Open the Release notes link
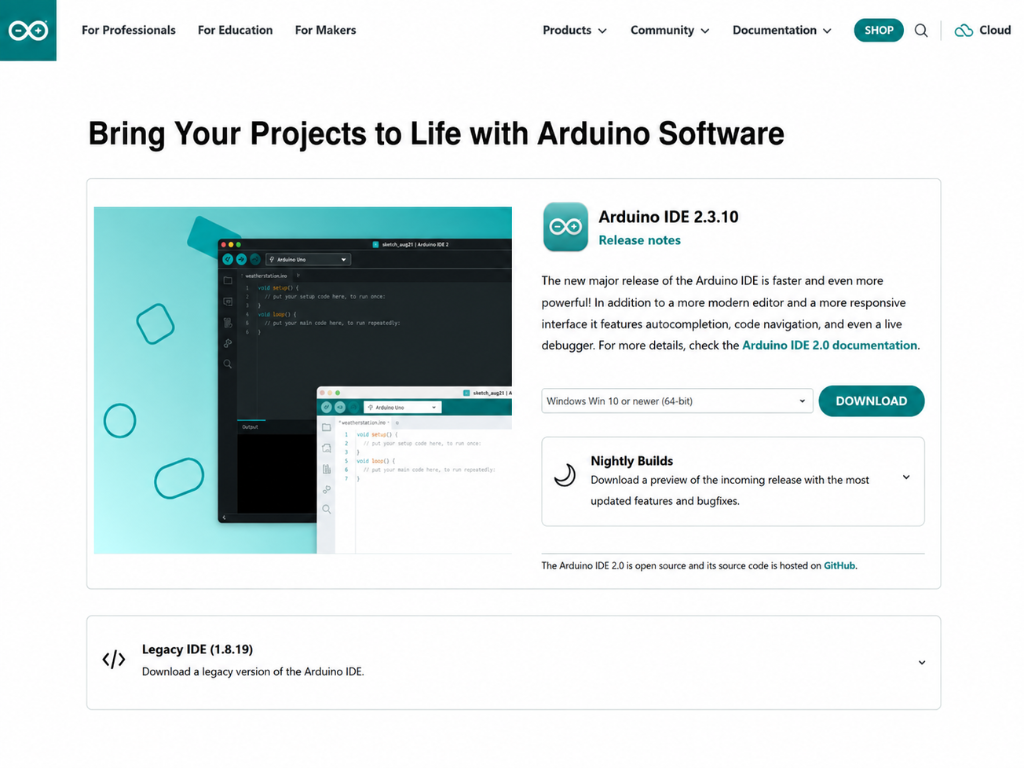Image resolution: width=1024 pixels, height=768 pixels. pos(639,240)
